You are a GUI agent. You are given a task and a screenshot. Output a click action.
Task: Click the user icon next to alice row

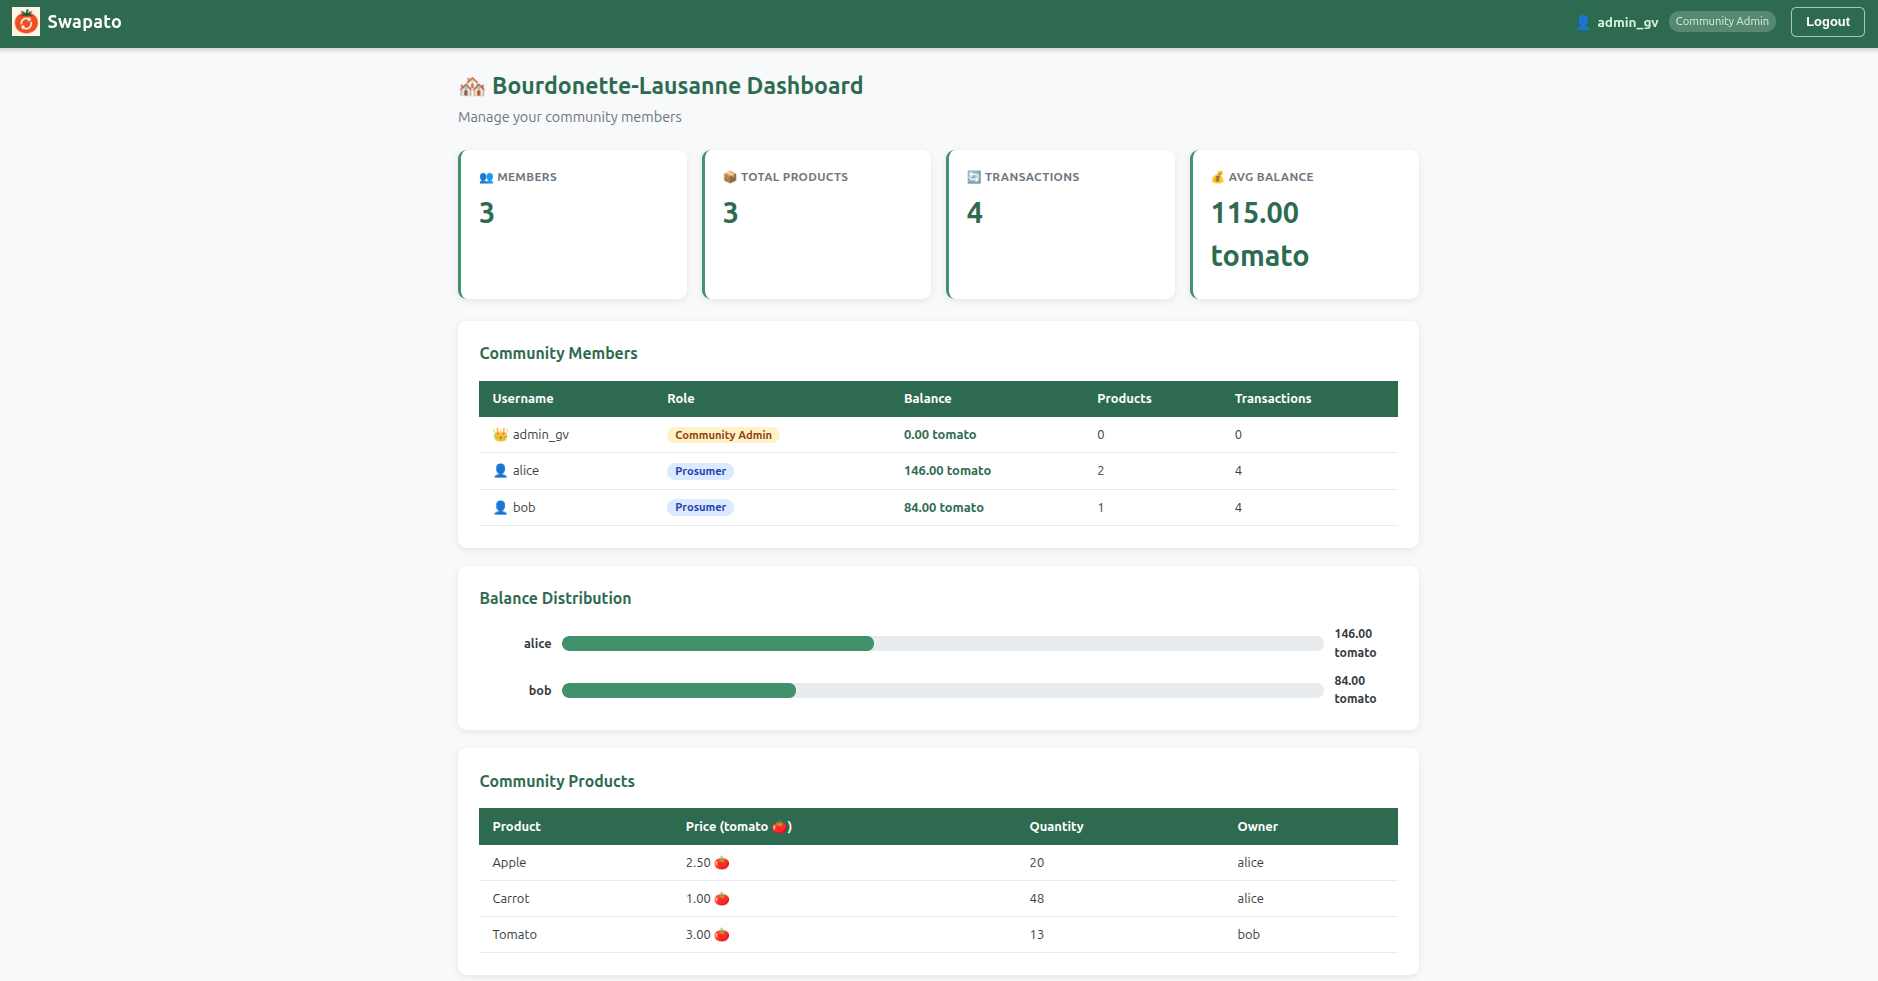click(500, 471)
